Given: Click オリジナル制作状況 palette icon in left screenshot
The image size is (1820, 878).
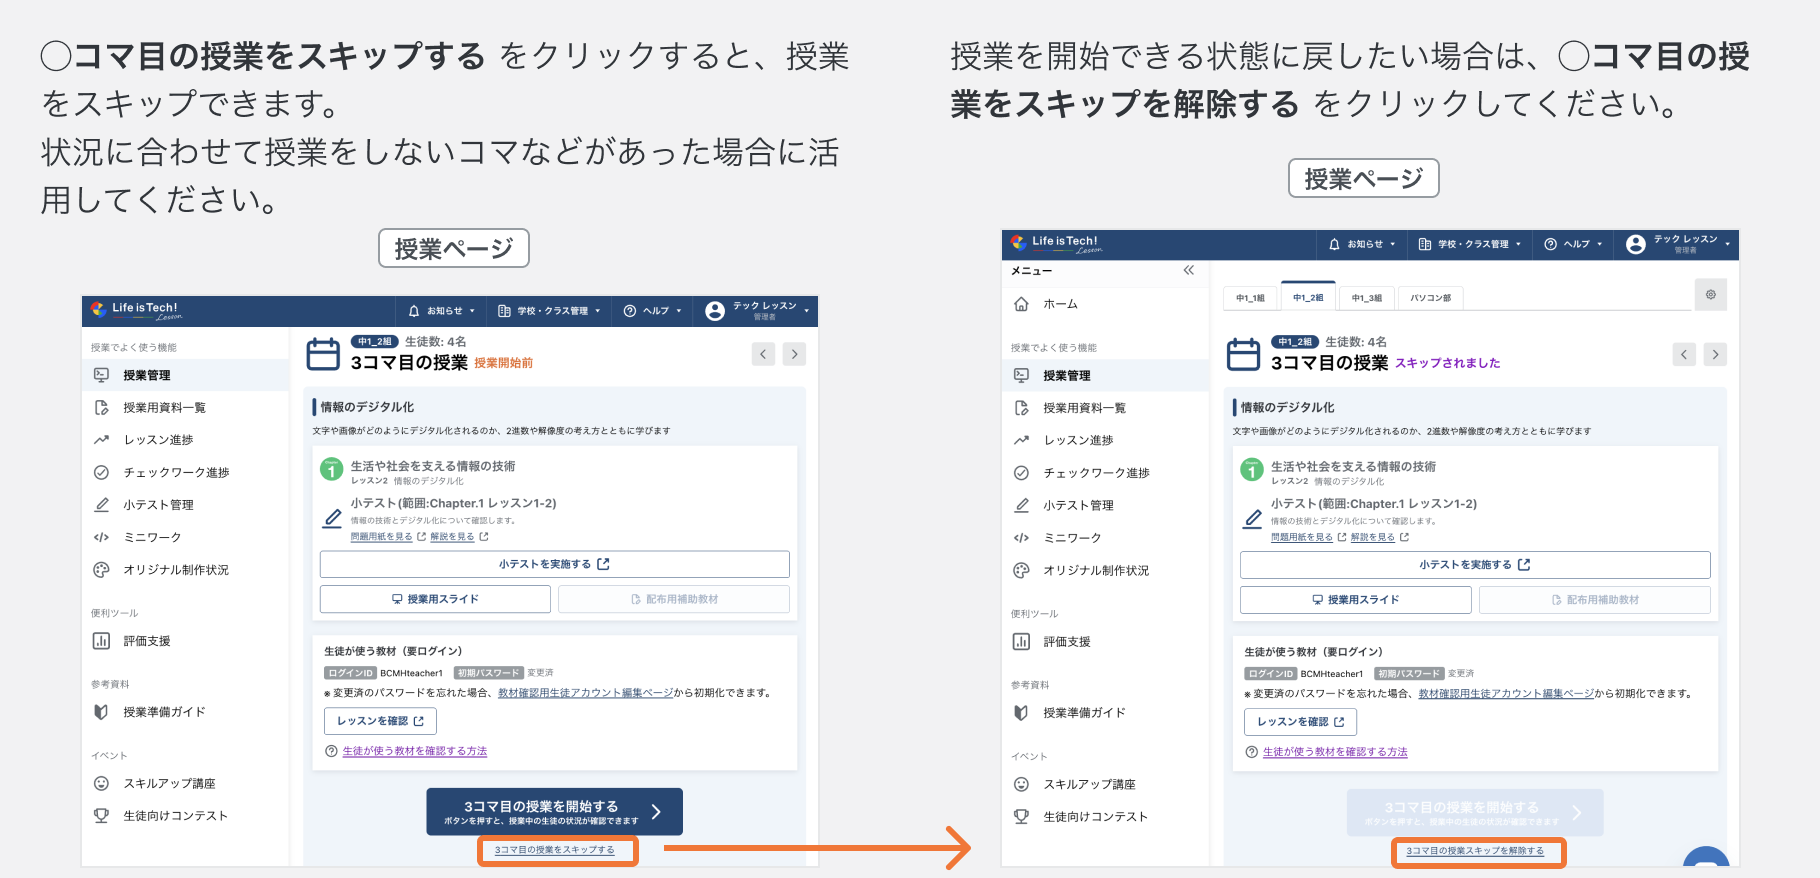Looking at the screenshot, I should point(101,570).
